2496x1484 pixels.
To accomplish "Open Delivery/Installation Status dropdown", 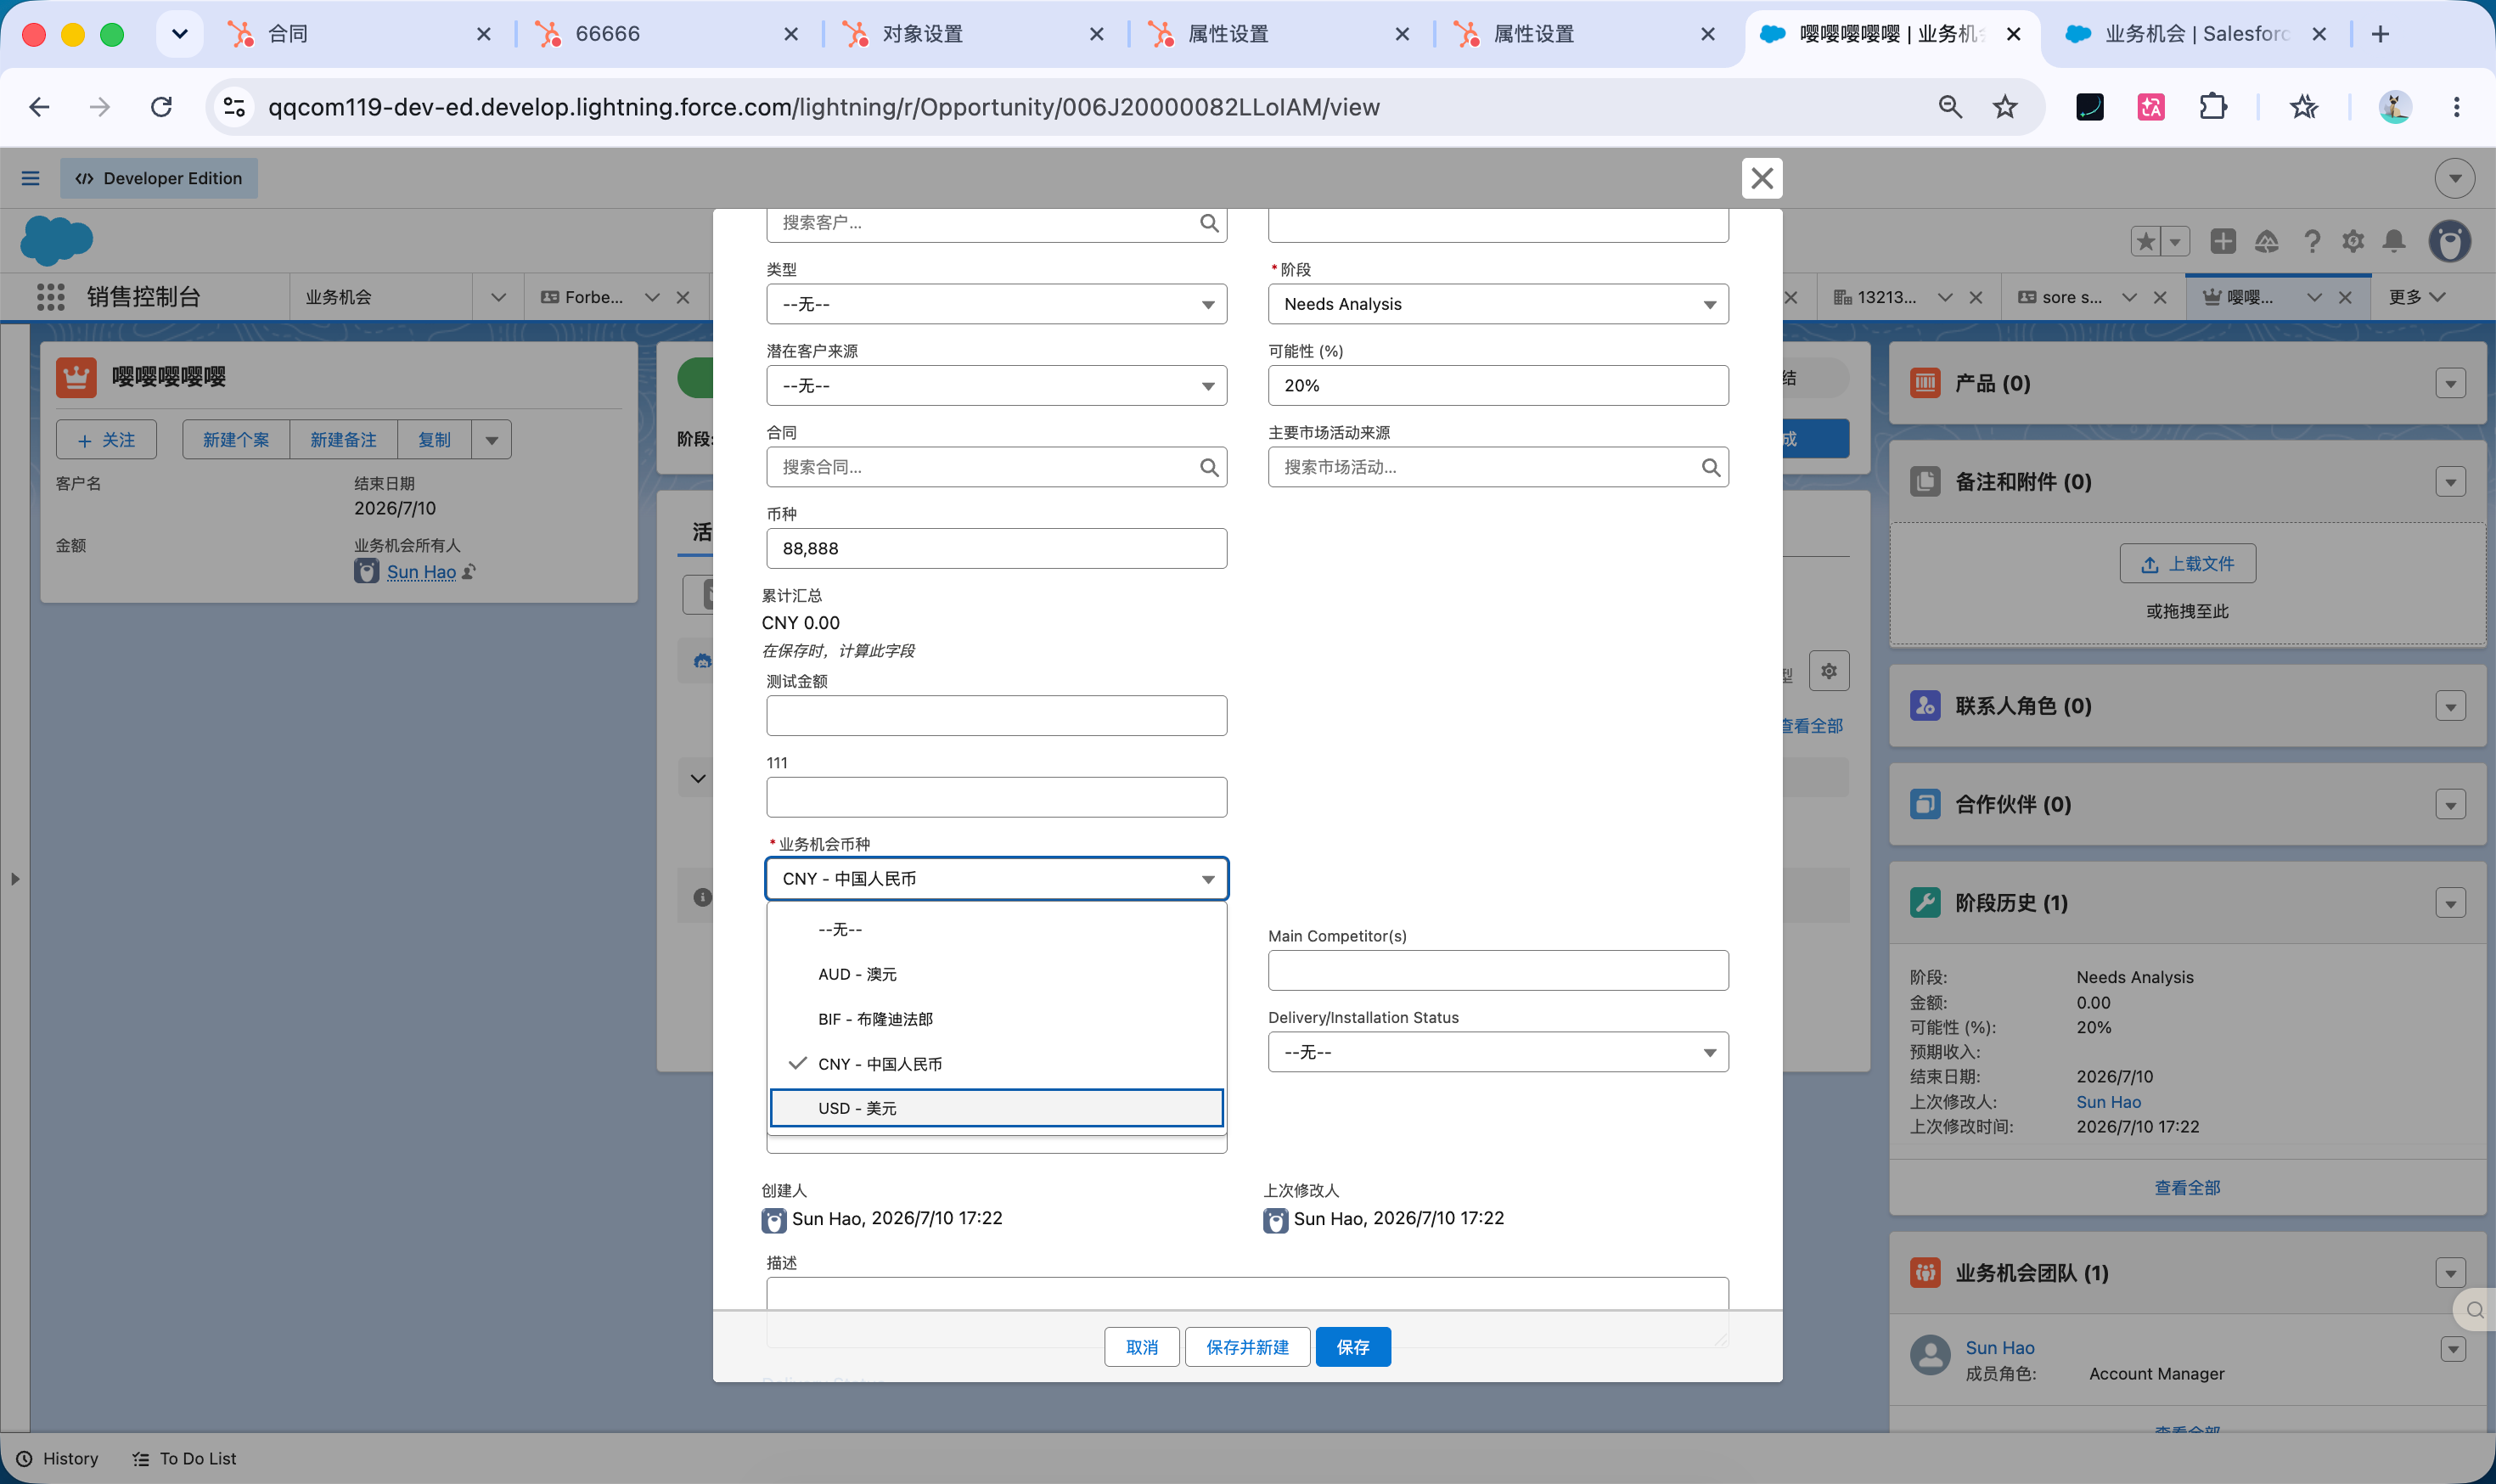I will point(1498,1052).
